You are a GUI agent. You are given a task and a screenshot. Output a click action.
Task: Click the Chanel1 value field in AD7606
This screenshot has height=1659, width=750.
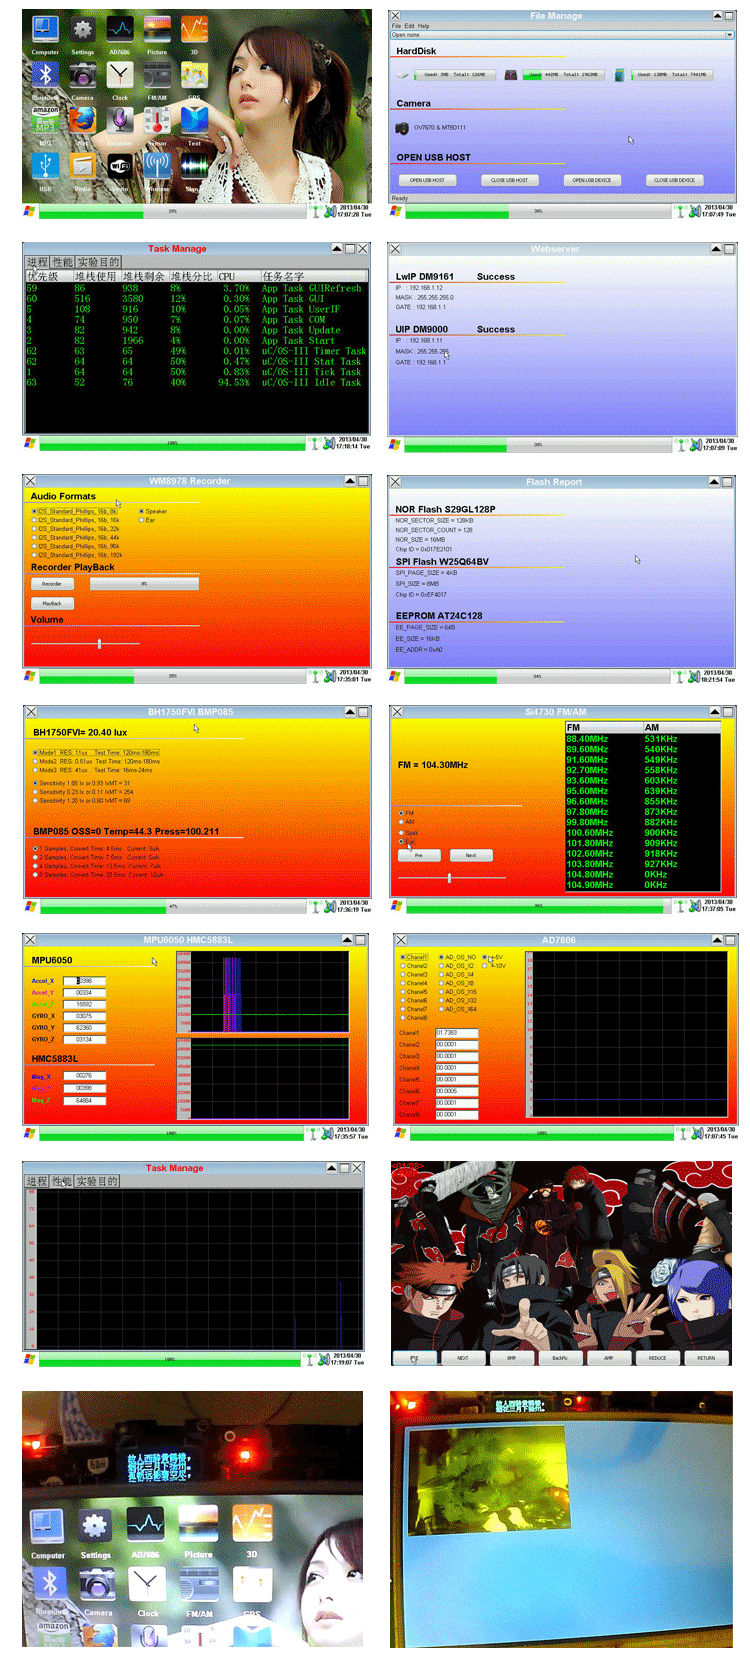[457, 1033]
